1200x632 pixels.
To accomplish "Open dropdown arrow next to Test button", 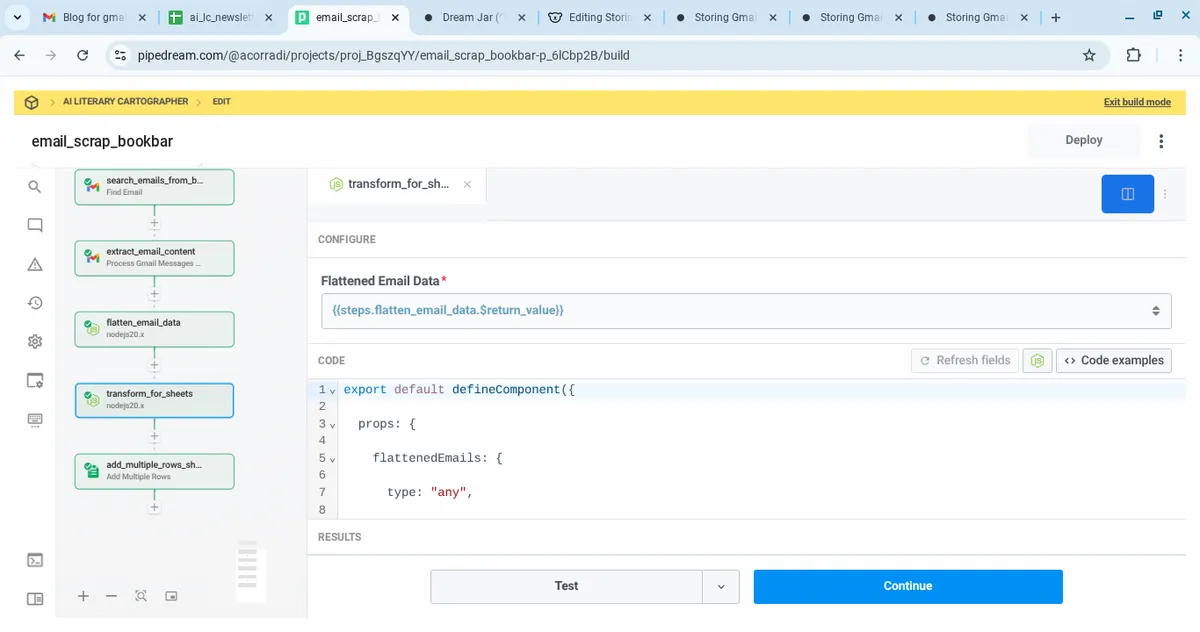I will 721,587.
